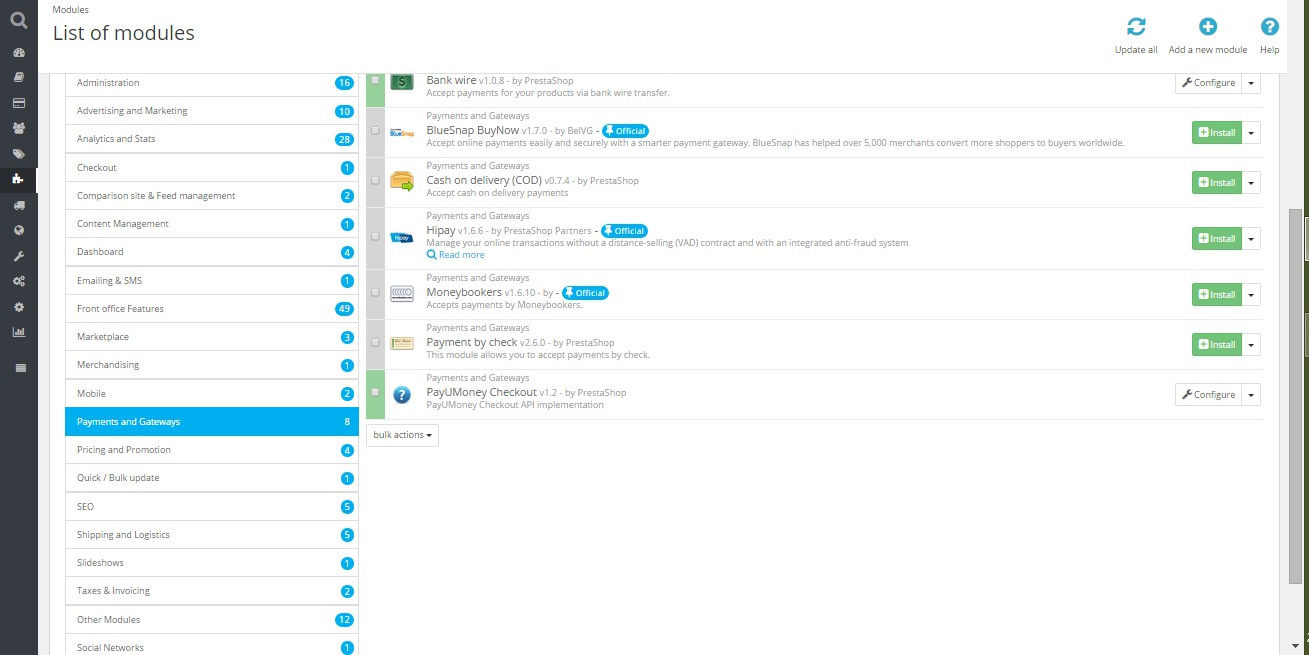Click the BlueSnap BuyNow module logo
The width and height of the screenshot is (1309, 655).
[402, 132]
